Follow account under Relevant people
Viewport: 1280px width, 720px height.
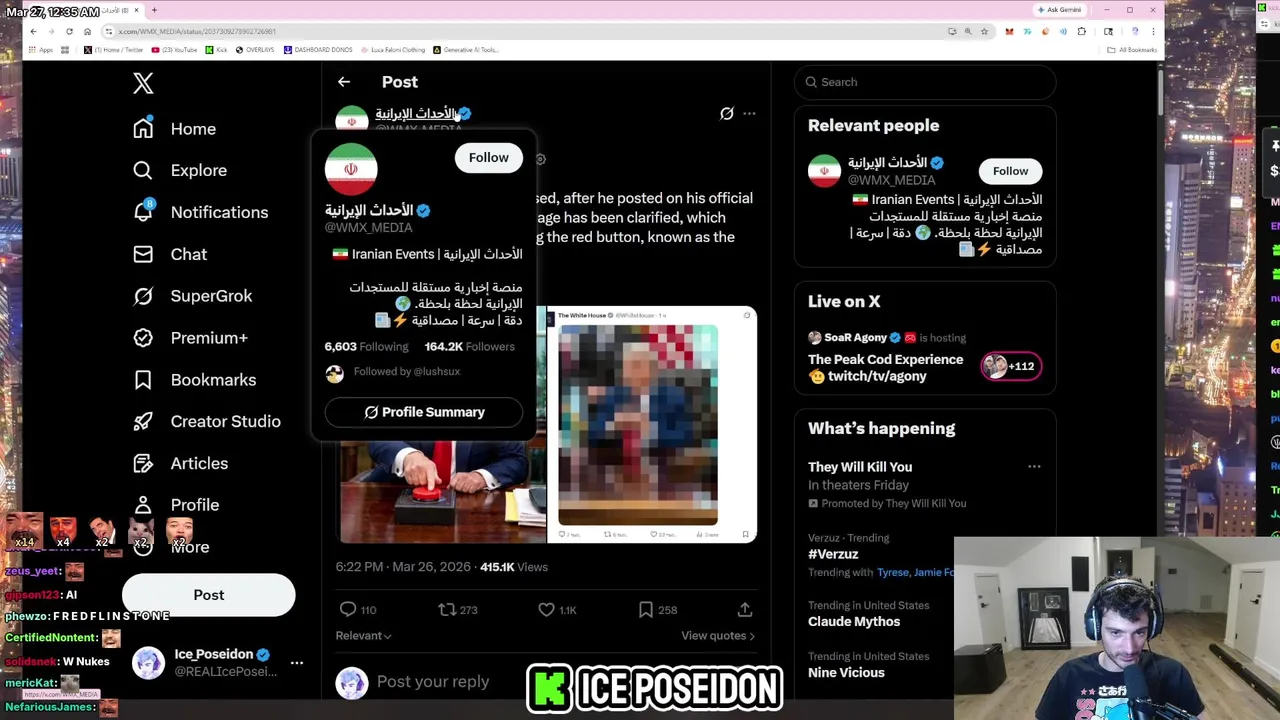[x=1010, y=171]
